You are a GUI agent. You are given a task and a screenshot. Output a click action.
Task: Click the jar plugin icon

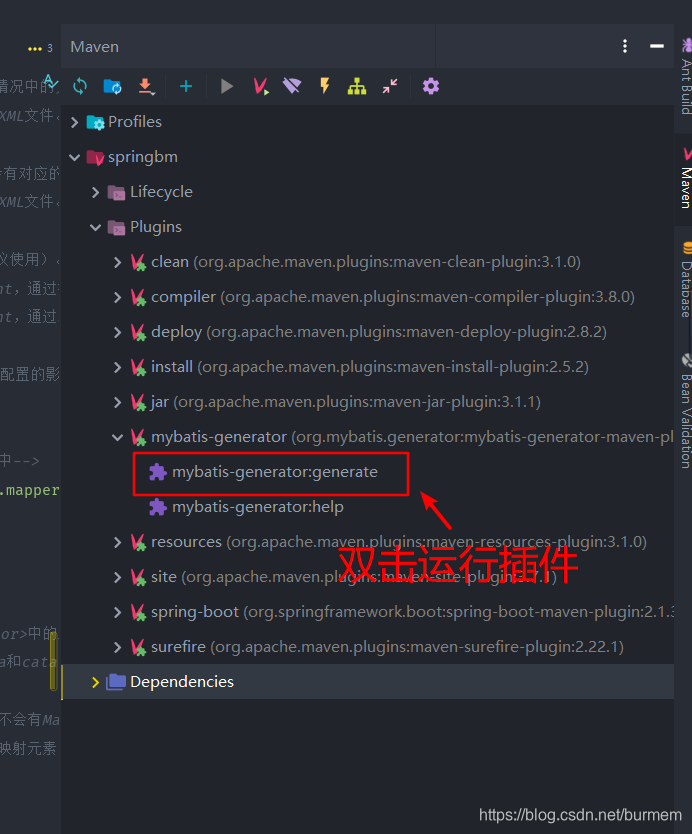[138, 402]
